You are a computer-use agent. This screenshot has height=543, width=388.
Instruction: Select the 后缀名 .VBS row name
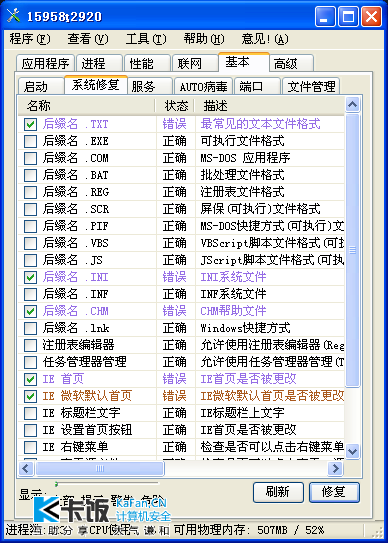[x=76, y=243]
